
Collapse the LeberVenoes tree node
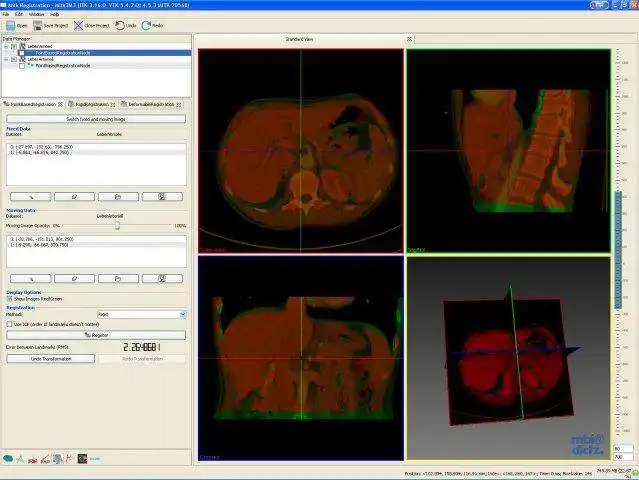pyautogui.click(x=6, y=46)
